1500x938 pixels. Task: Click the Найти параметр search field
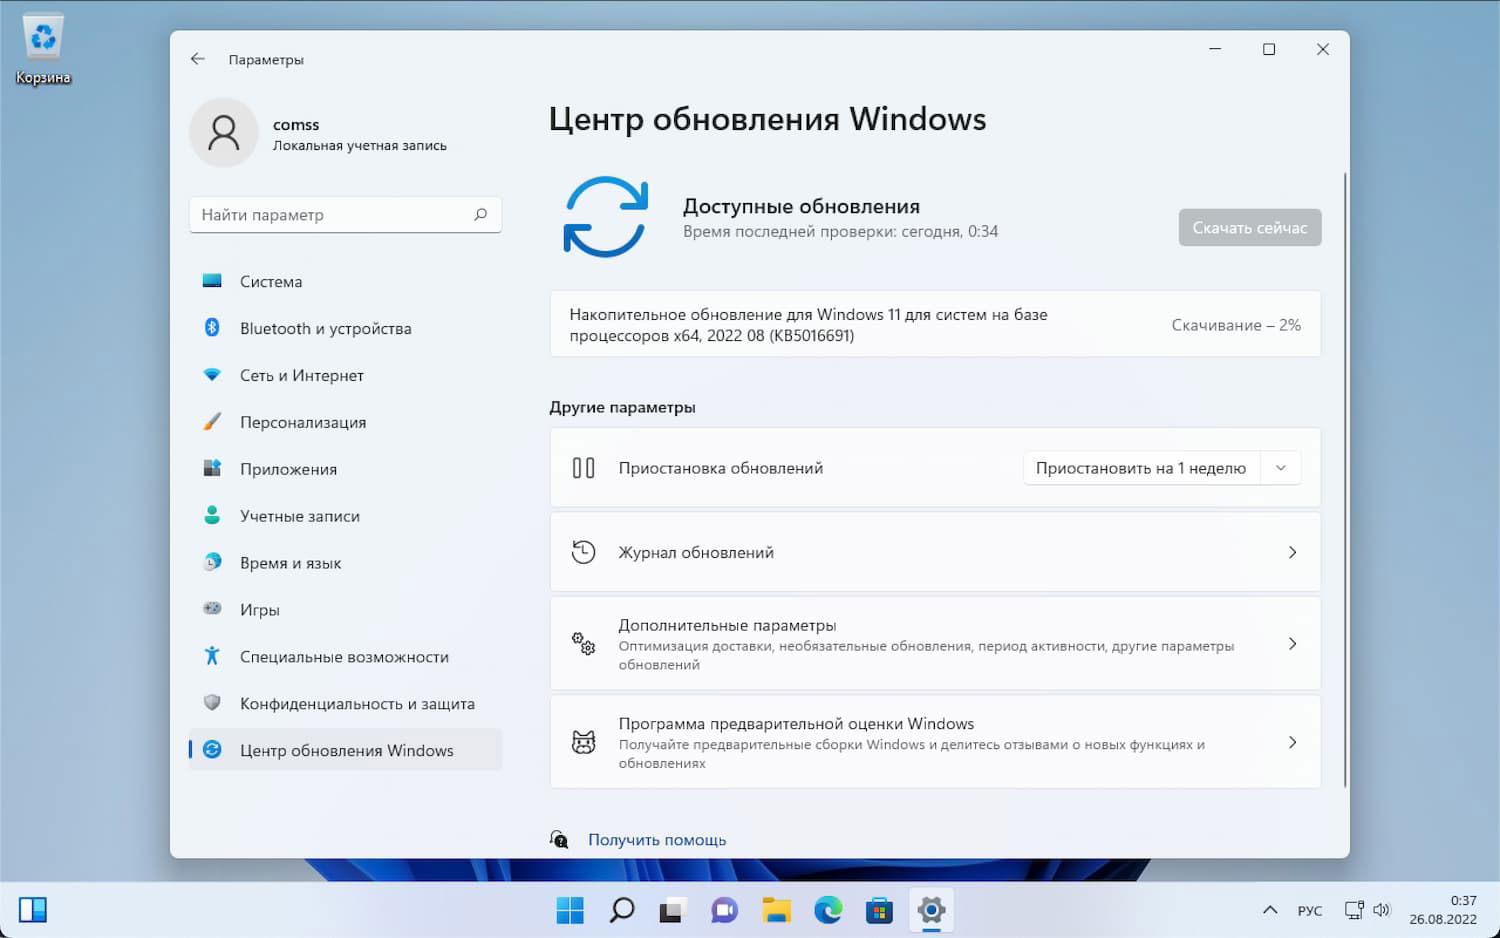tap(345, 214)
